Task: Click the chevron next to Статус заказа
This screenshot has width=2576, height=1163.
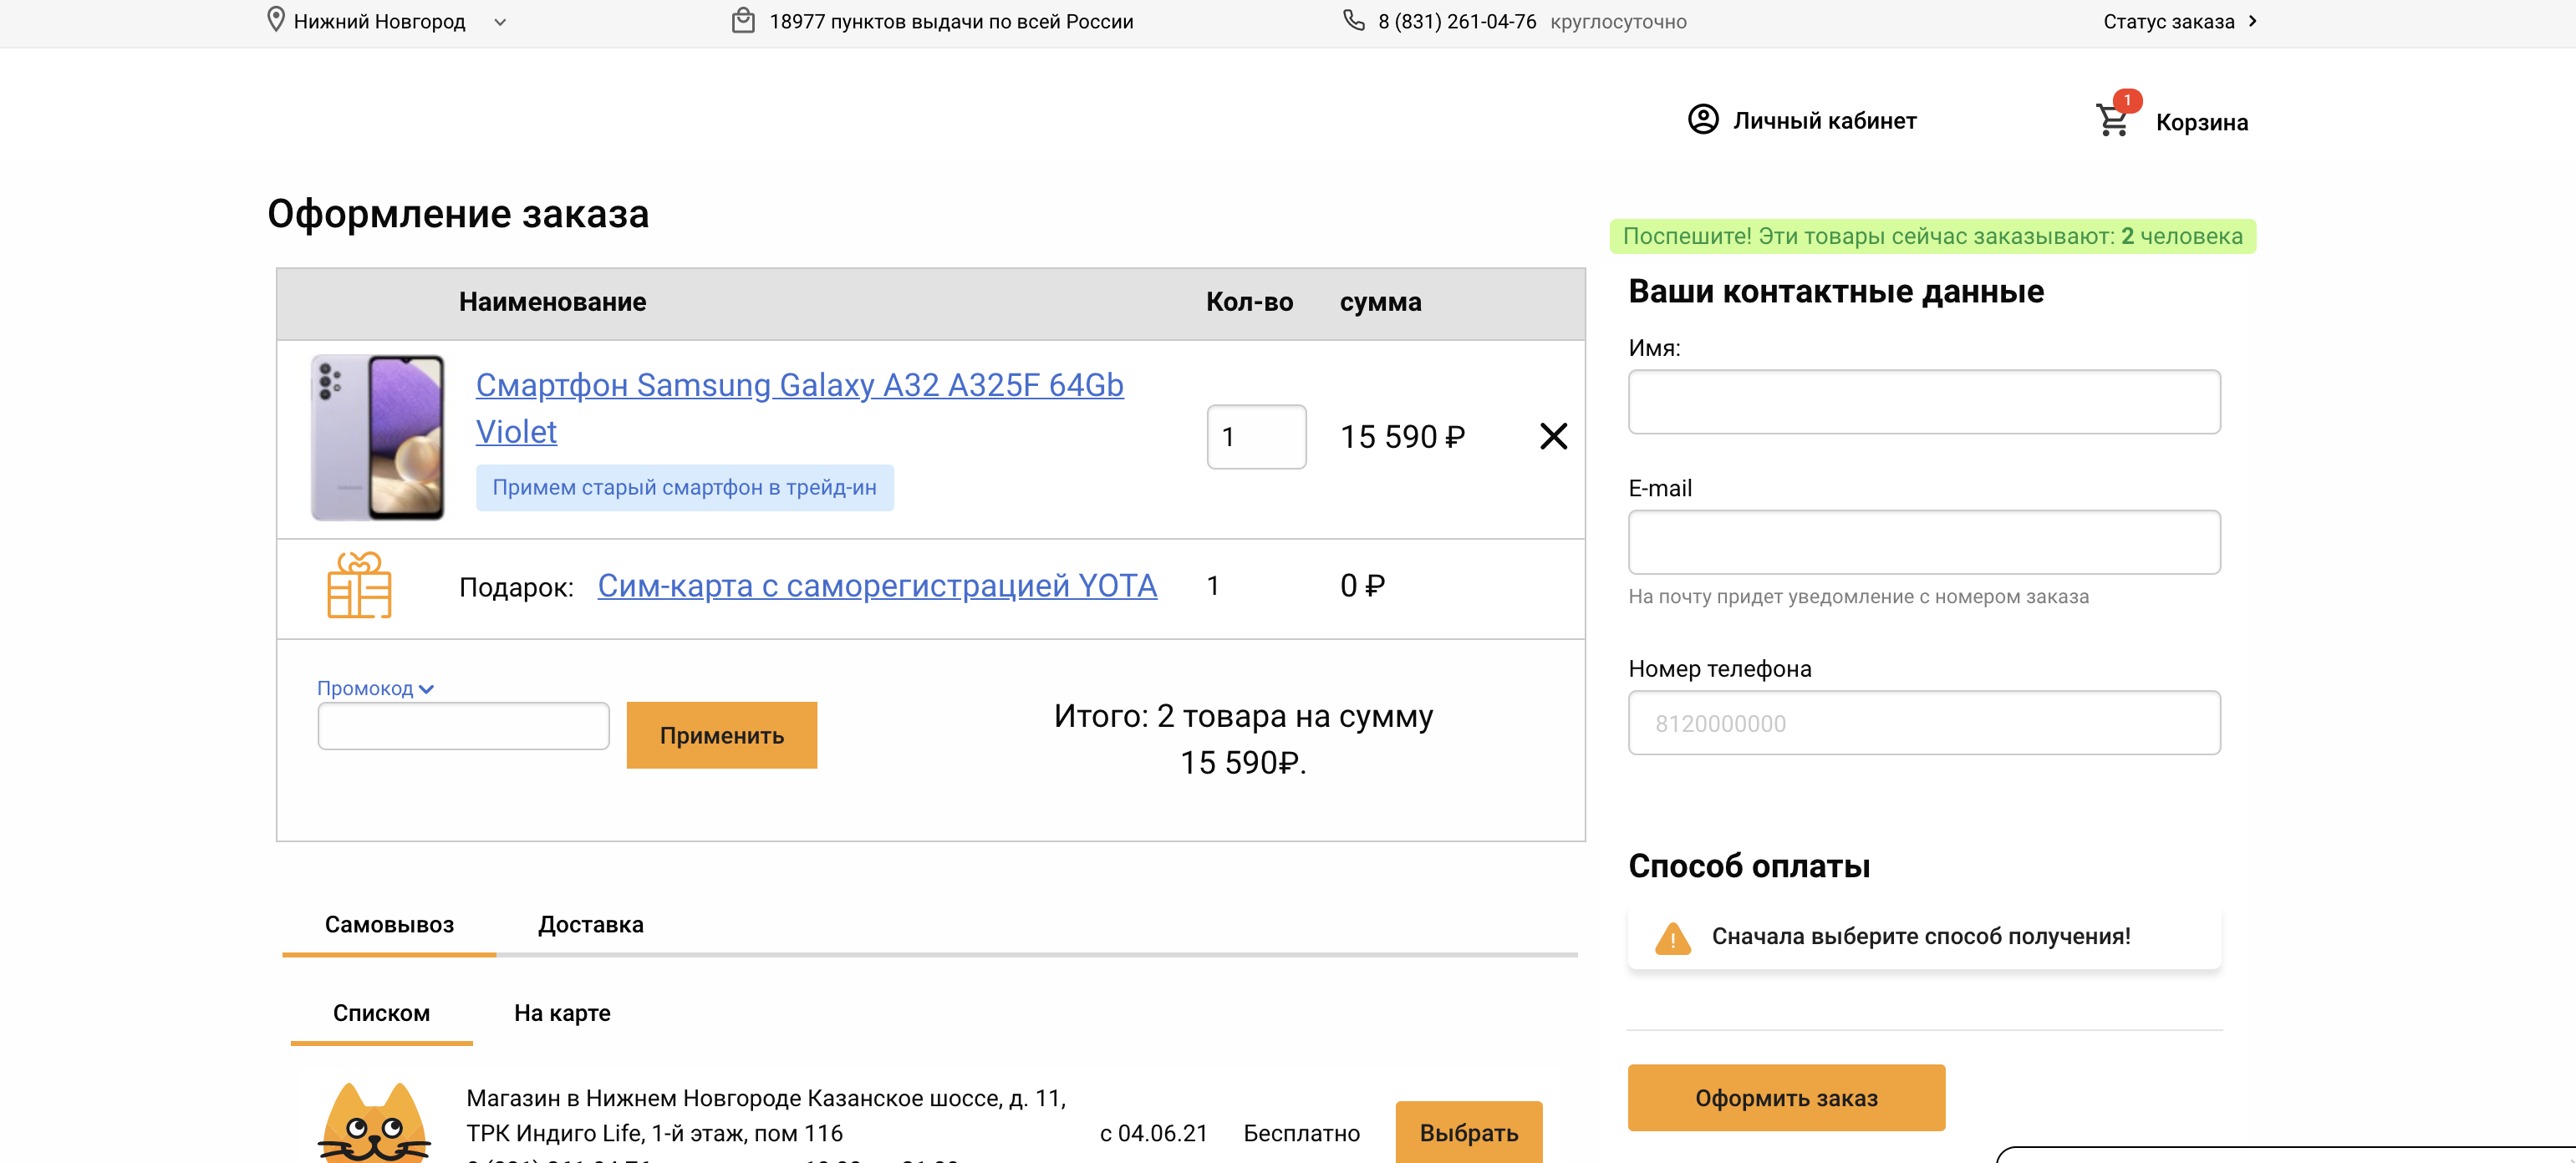Action: [x=2252, y=21]
